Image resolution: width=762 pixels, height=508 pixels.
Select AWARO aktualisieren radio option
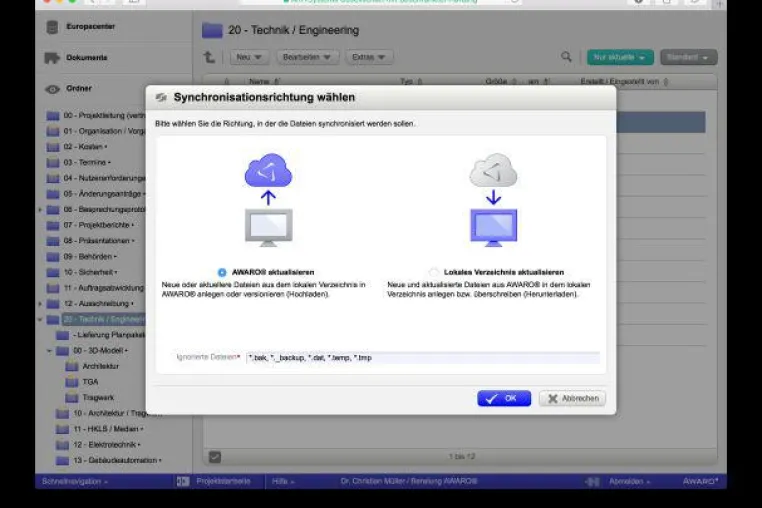point(222,272)
